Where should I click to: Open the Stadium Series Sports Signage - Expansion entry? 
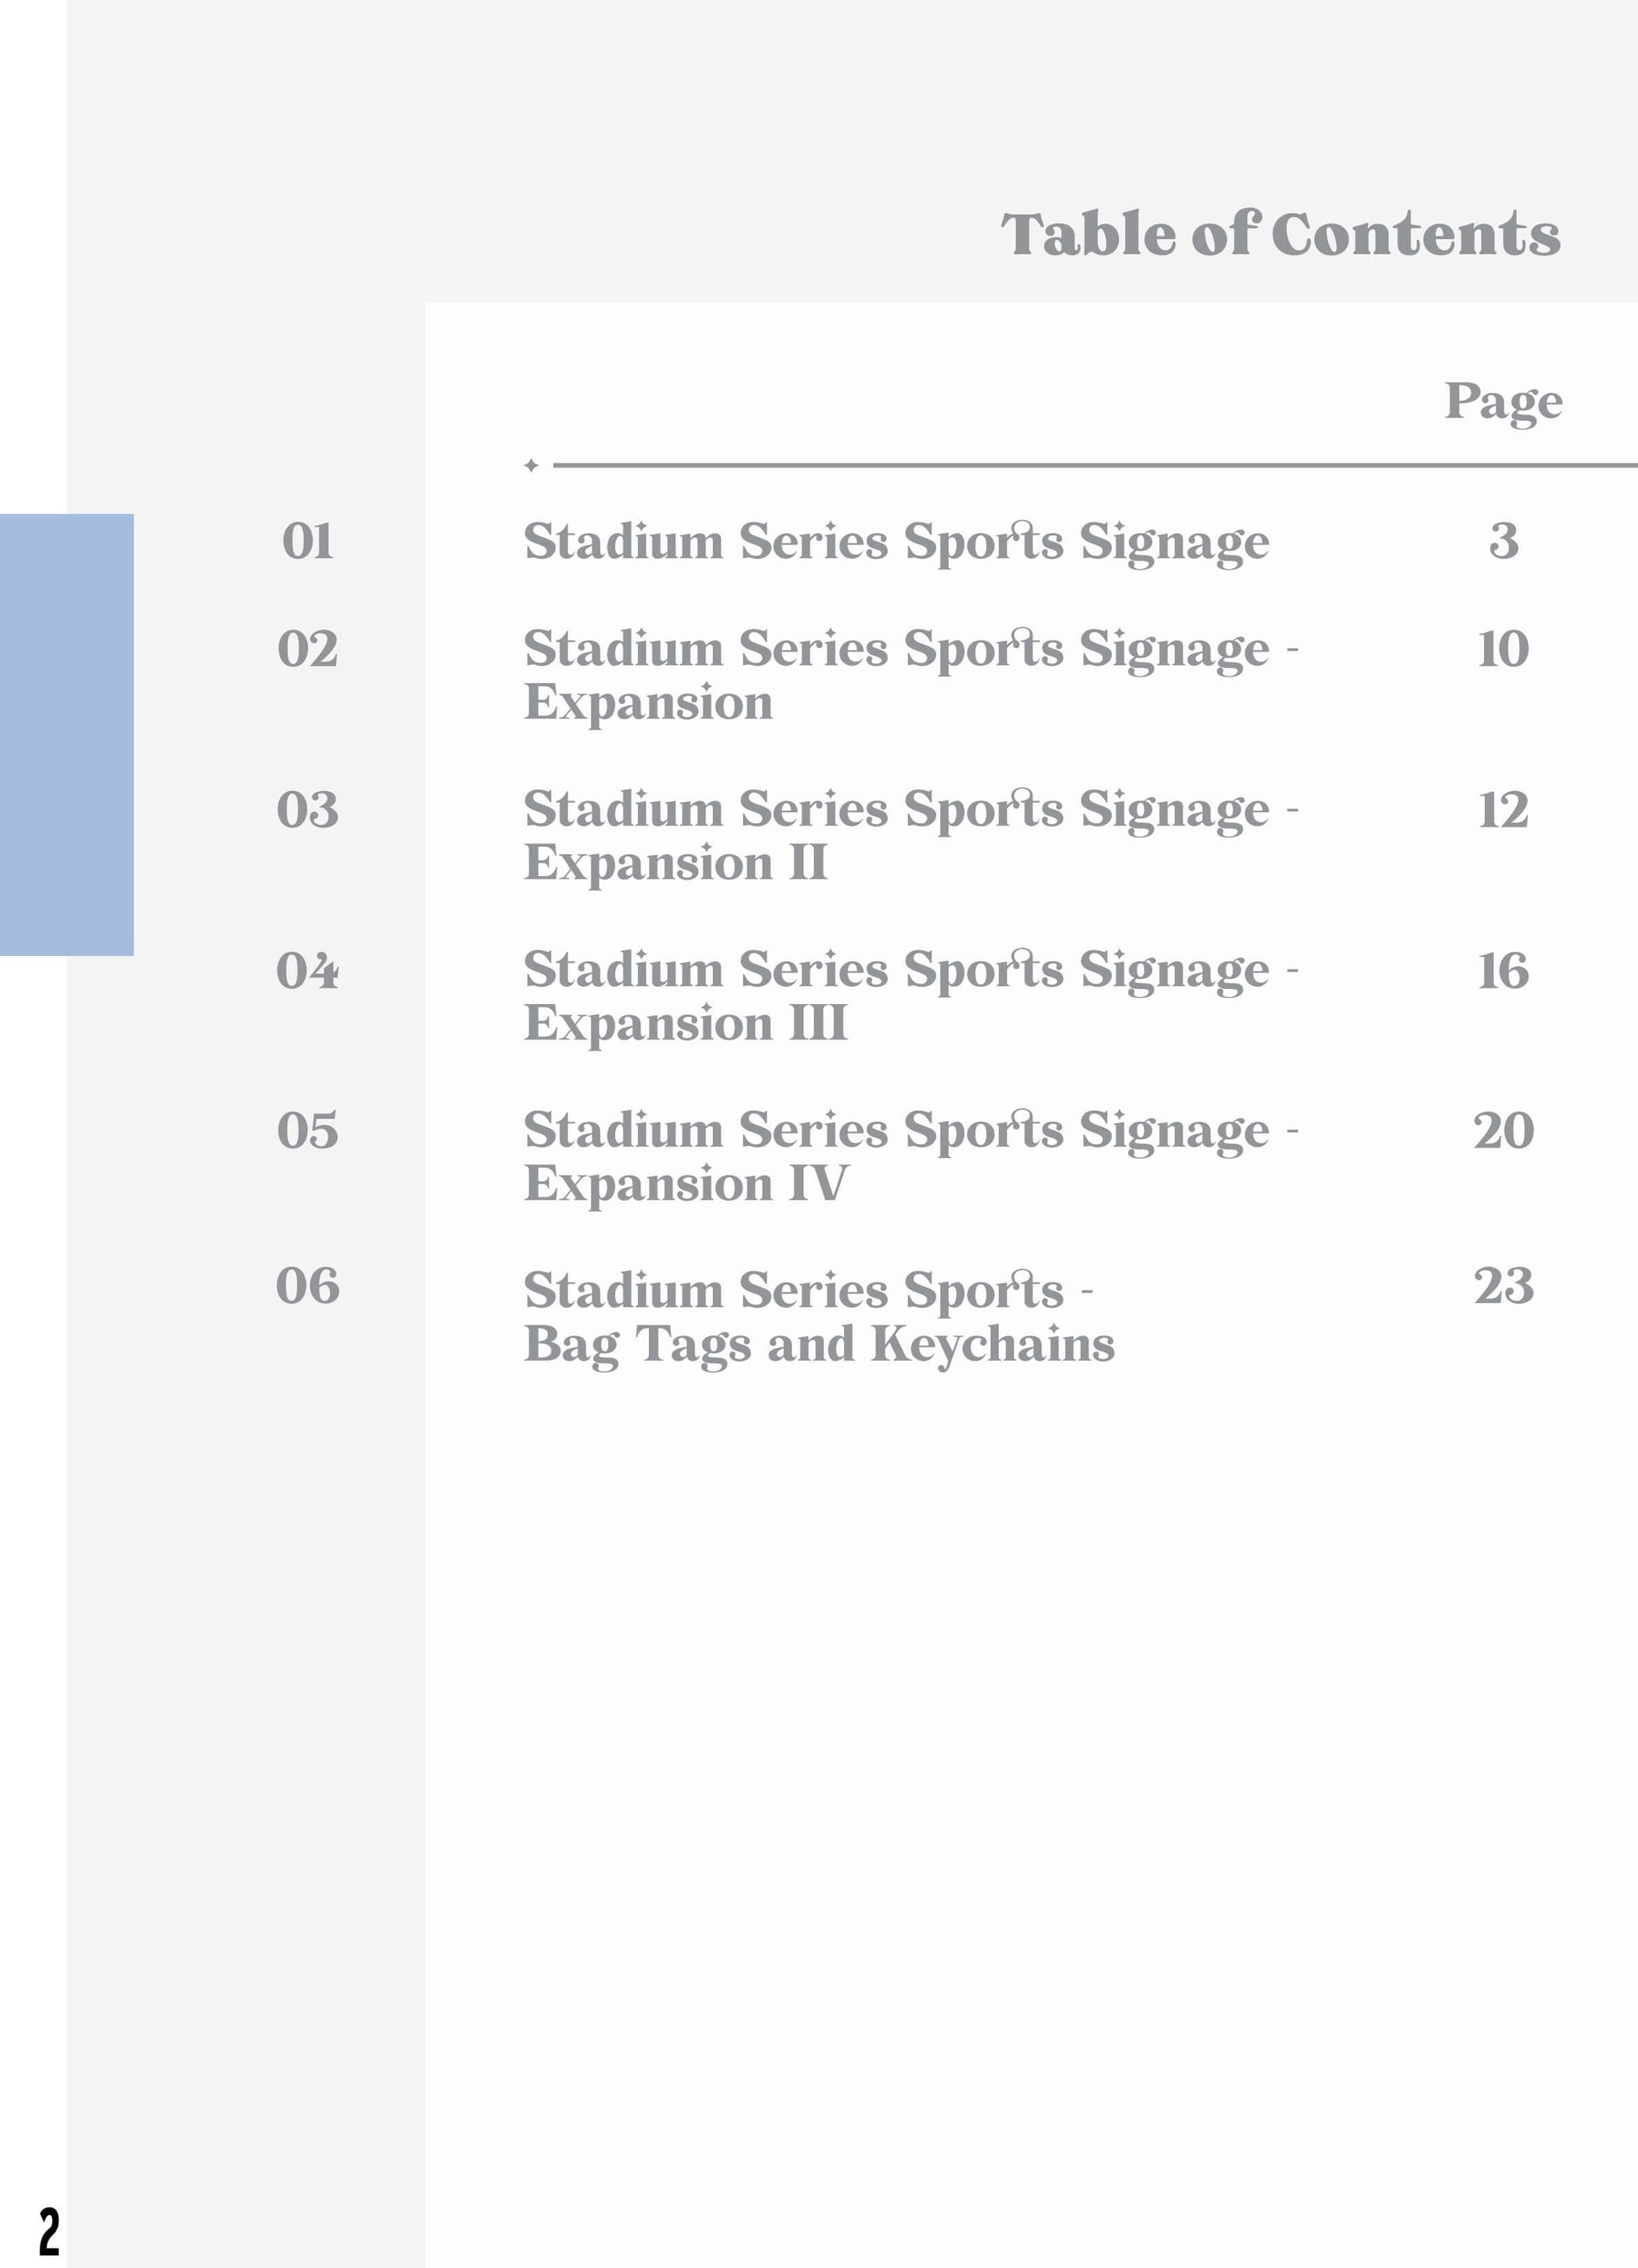(910, 674)
